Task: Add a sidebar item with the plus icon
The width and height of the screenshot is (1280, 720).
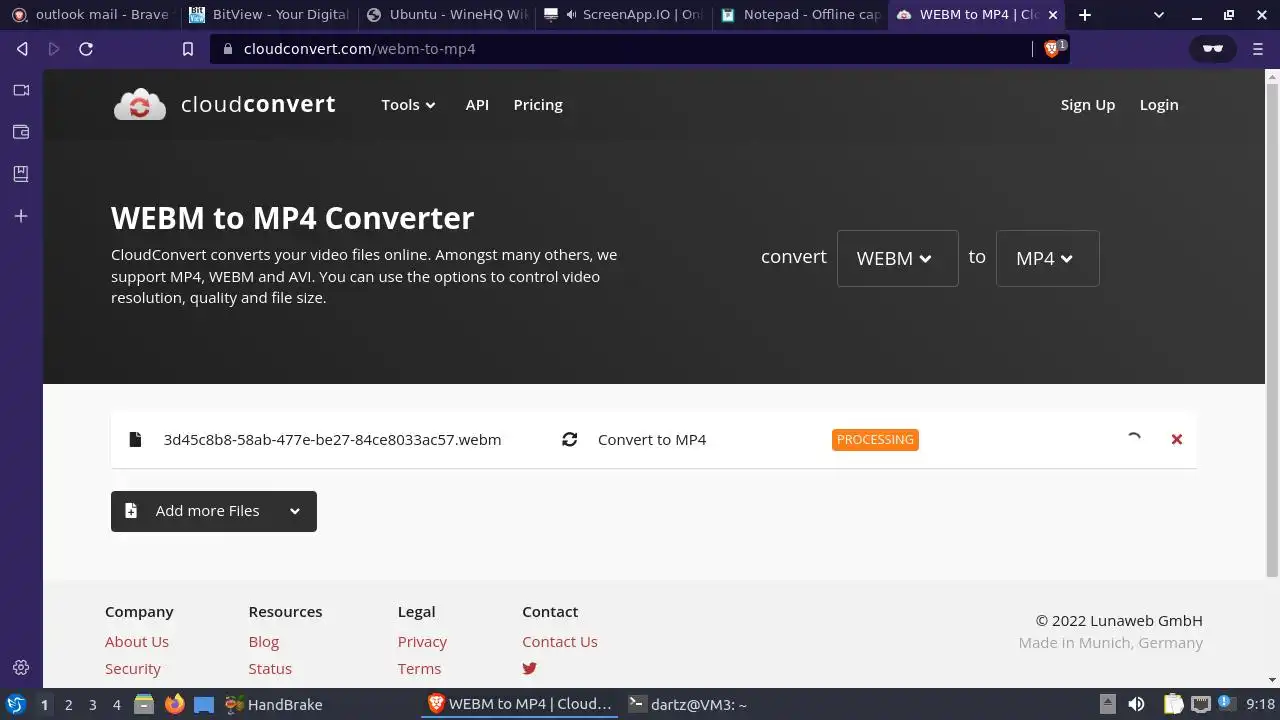Action: click(21, 216)
